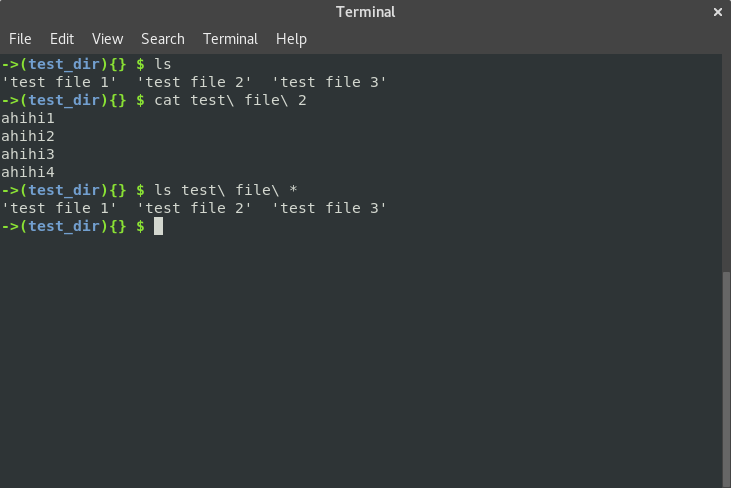Click the ahihi1 output line

pos(28,118)
